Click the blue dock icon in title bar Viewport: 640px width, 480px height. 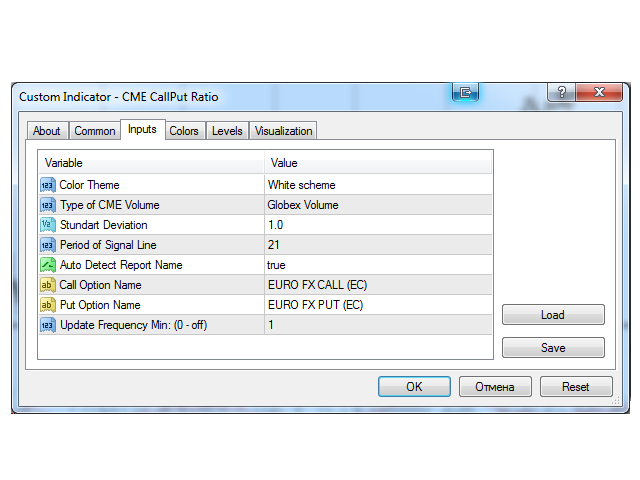click(x=465, y=92)
